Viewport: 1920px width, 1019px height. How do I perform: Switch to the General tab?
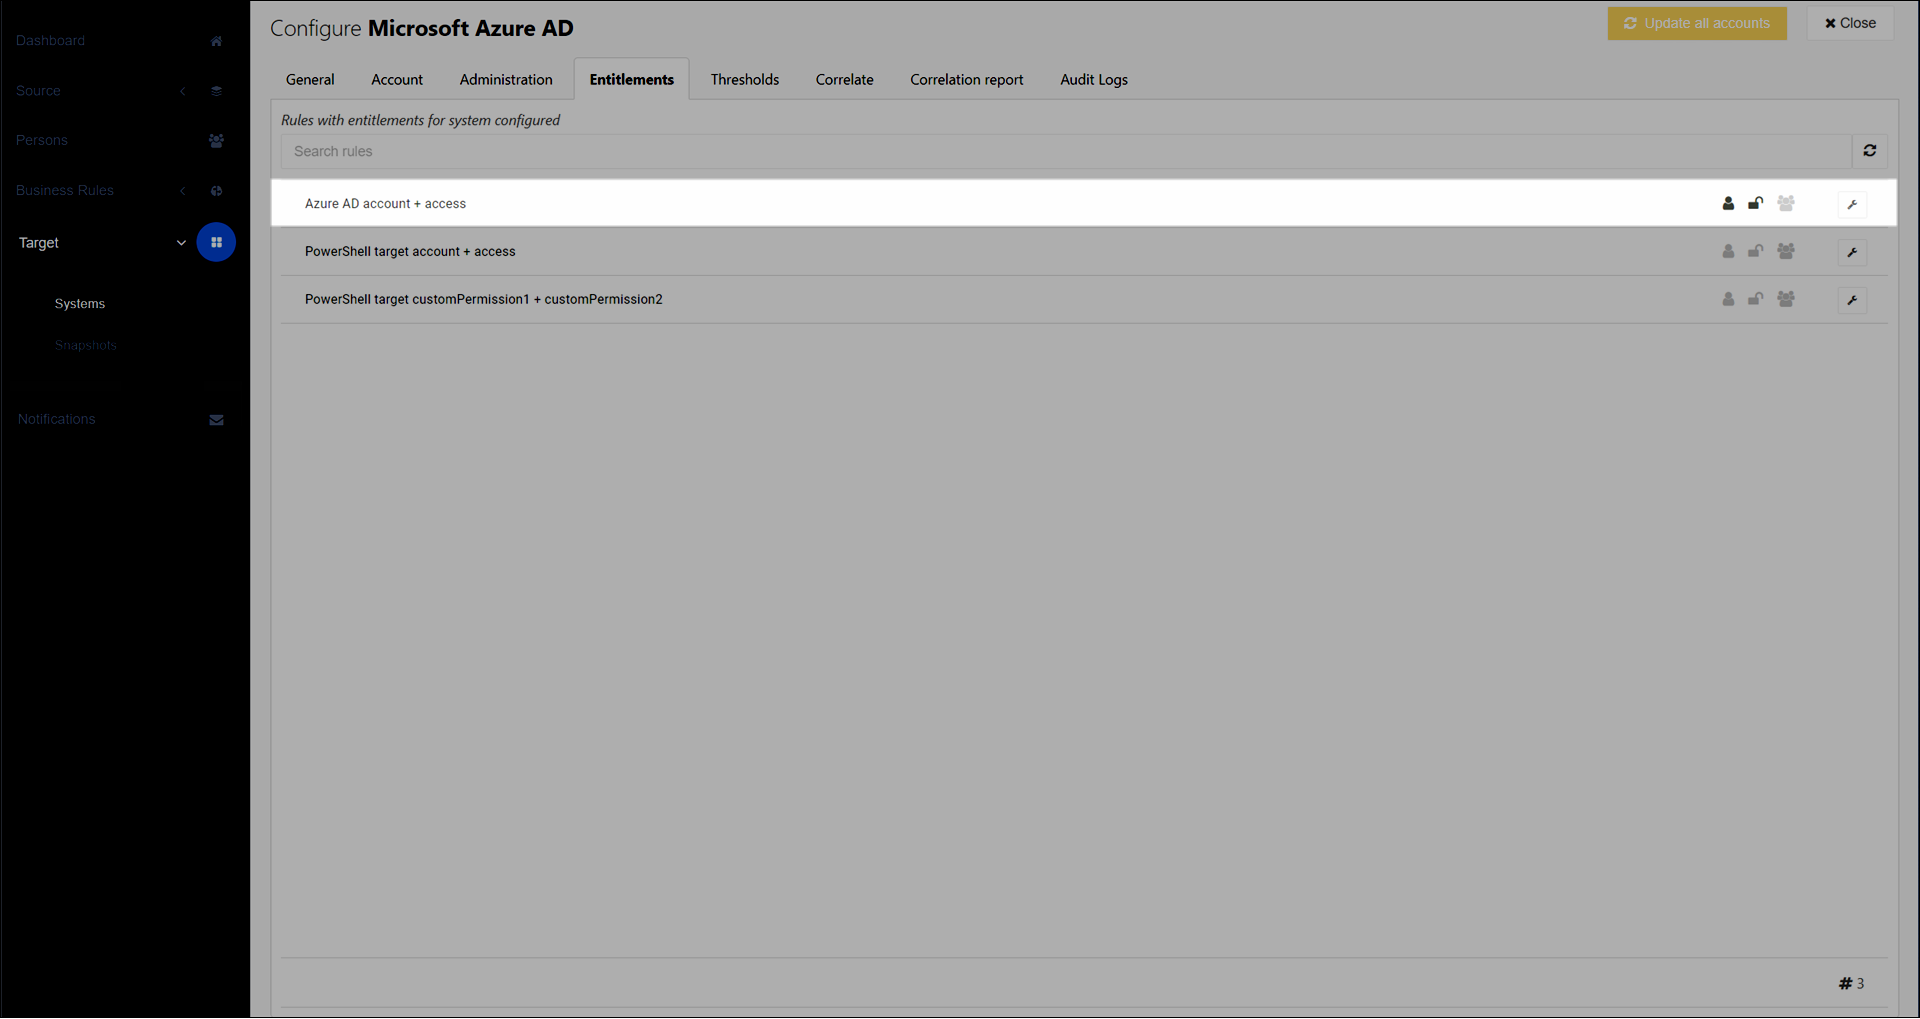pyautogui.click(x=310, y=80)
